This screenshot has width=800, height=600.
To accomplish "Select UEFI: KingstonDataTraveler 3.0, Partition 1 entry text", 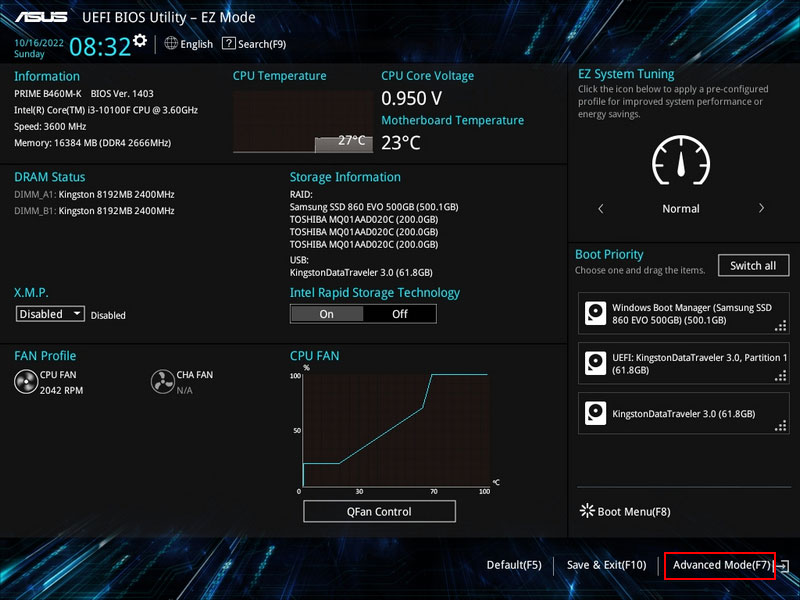I will (x=699, y=364).
